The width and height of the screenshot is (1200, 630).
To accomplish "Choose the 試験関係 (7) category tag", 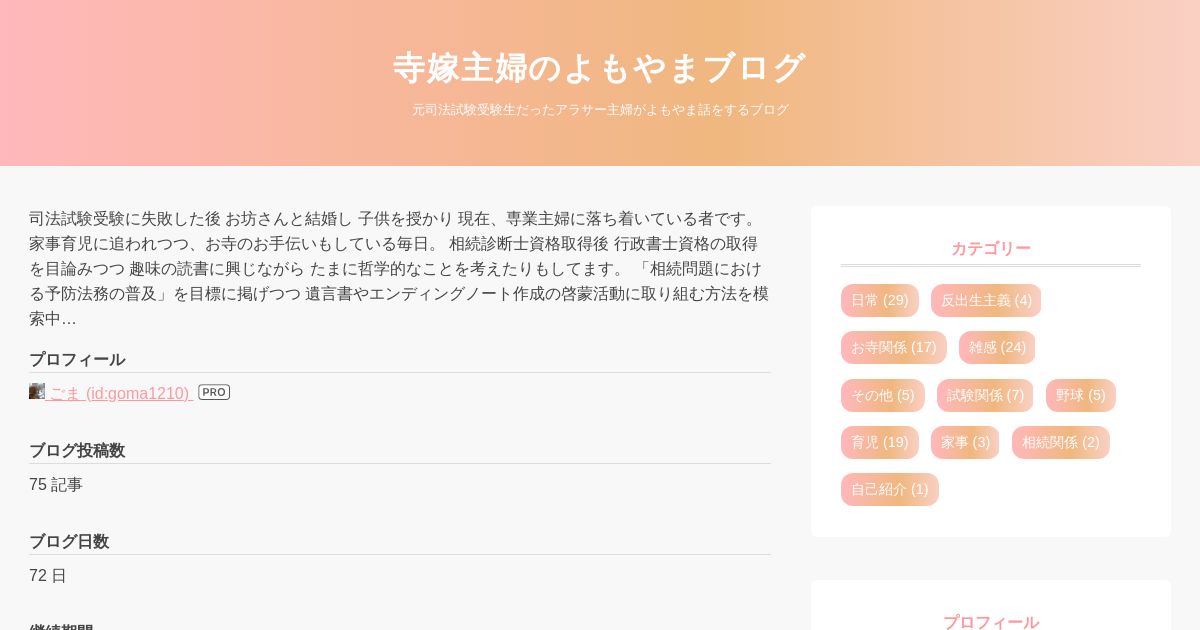I will 985,395.
